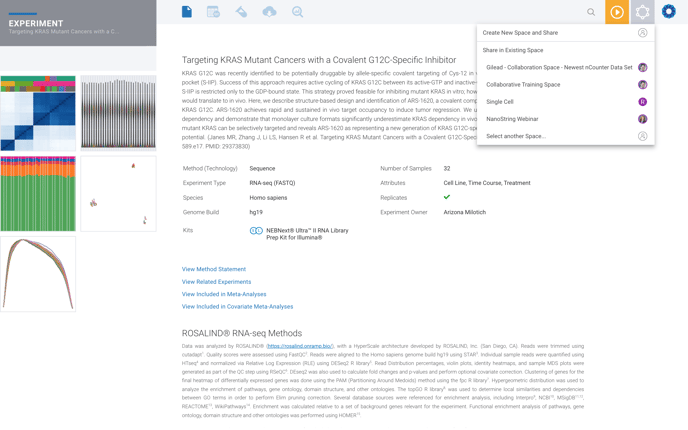This screenshot has height=430, width=688.
Task: Open View Included in Meta-Analyses link
Action: 224,294
